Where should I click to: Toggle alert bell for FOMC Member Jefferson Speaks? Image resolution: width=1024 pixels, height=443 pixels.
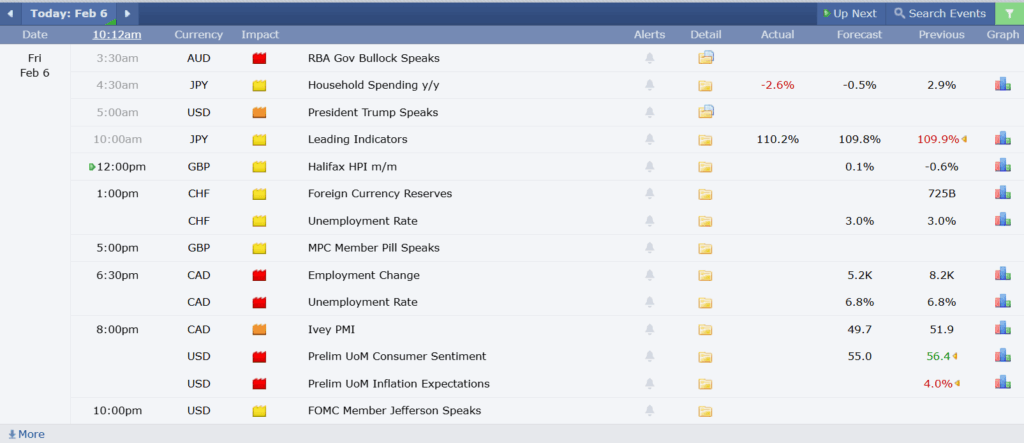(x=649, y=411)
